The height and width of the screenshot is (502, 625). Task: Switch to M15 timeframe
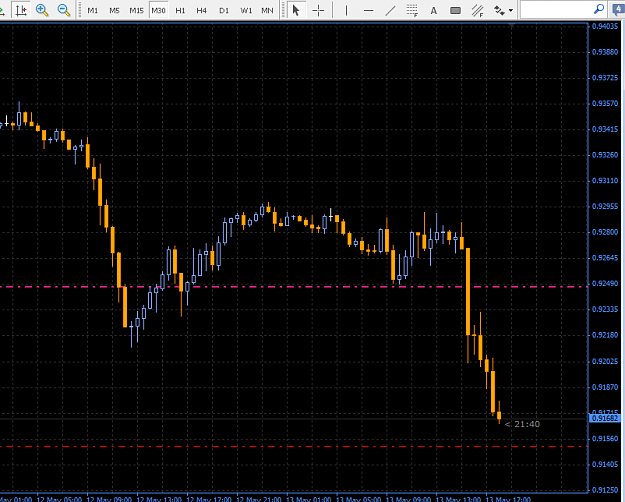(136, 10)
